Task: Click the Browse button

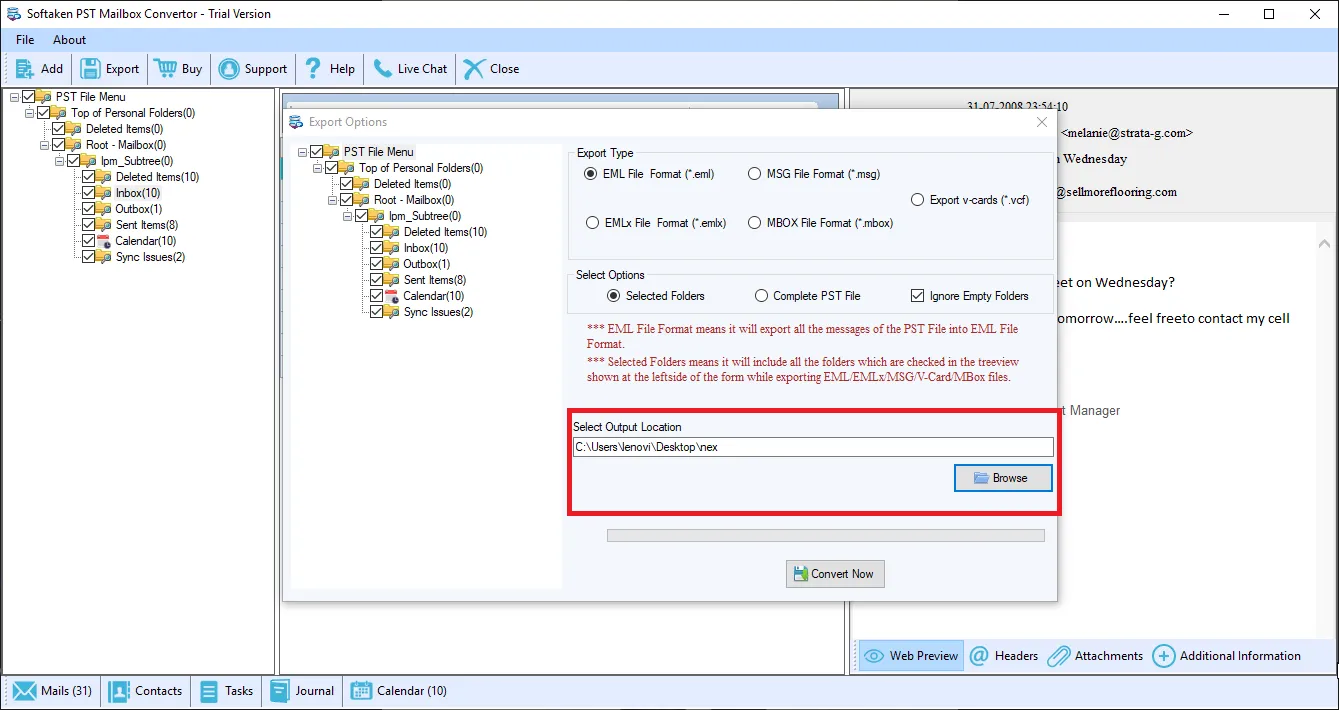Action: click(x=1004, y=478)
